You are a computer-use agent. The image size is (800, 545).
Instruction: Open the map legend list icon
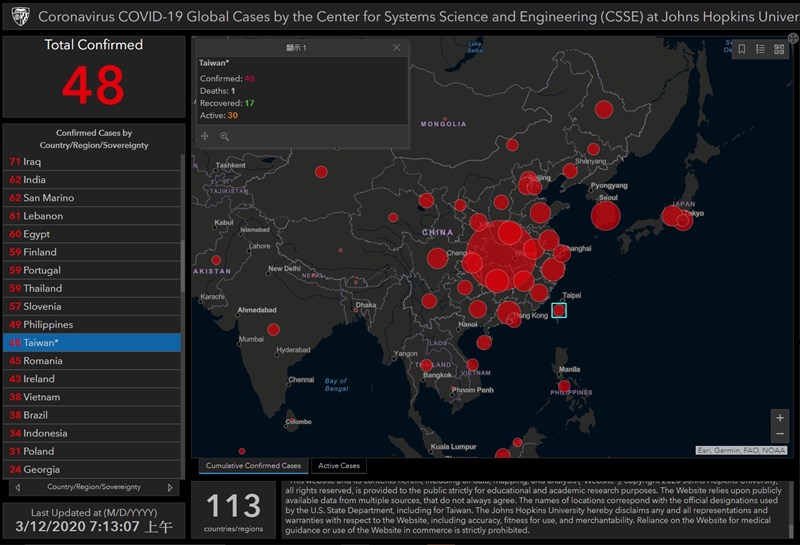[760, 49]
